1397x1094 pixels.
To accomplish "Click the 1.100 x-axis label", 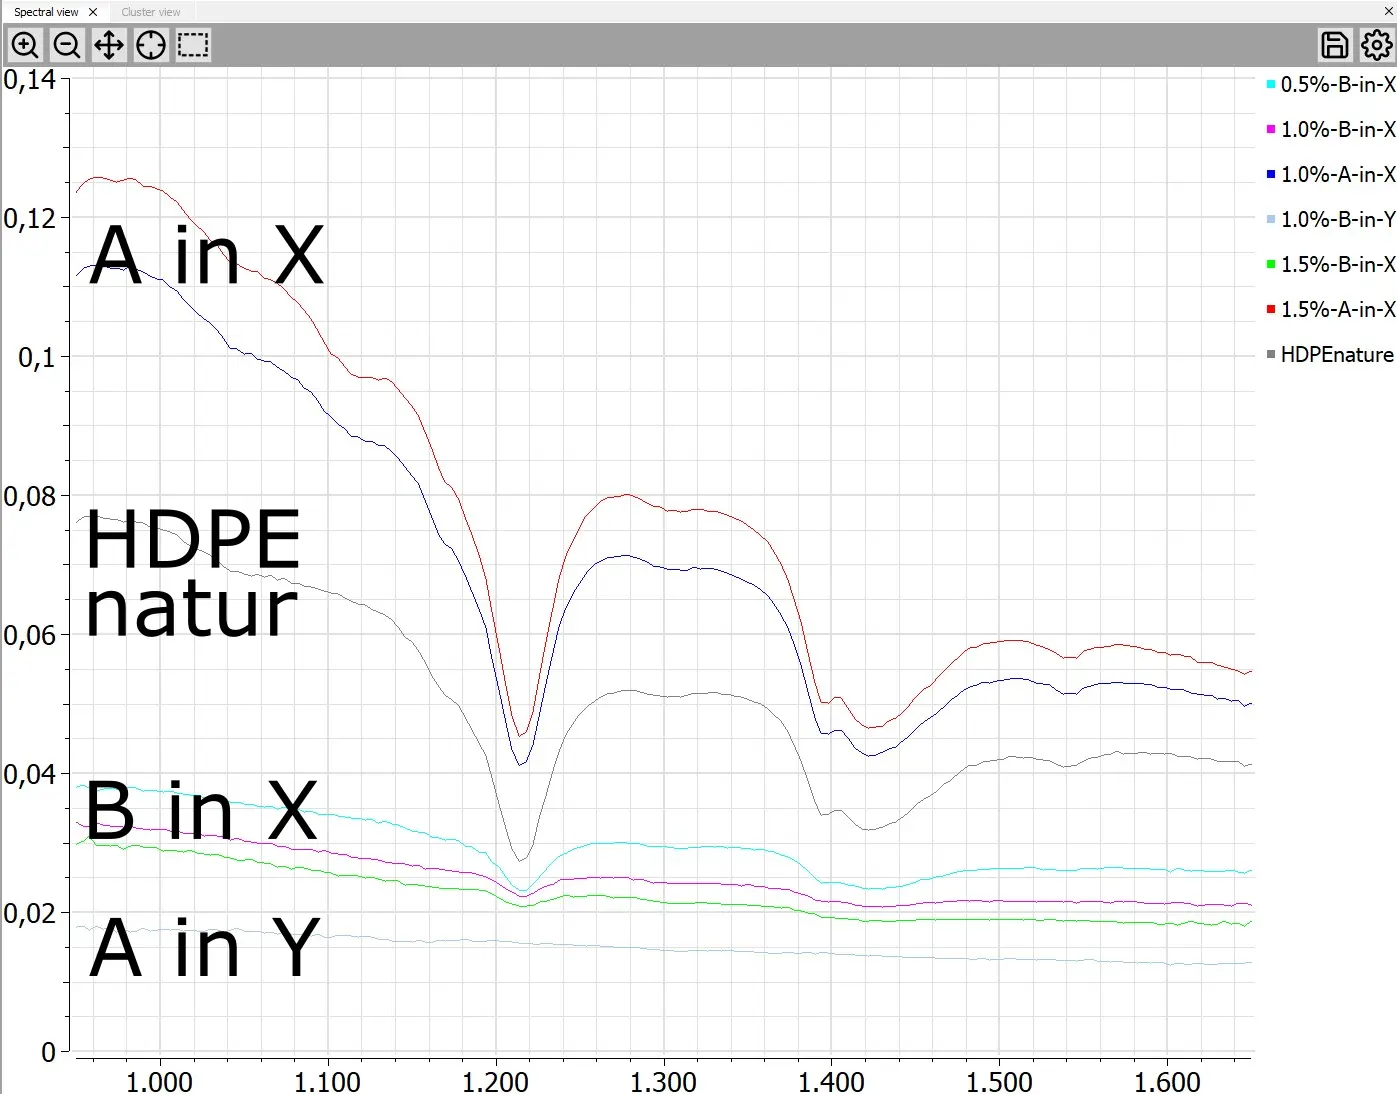I will (x=327, y=1081).
